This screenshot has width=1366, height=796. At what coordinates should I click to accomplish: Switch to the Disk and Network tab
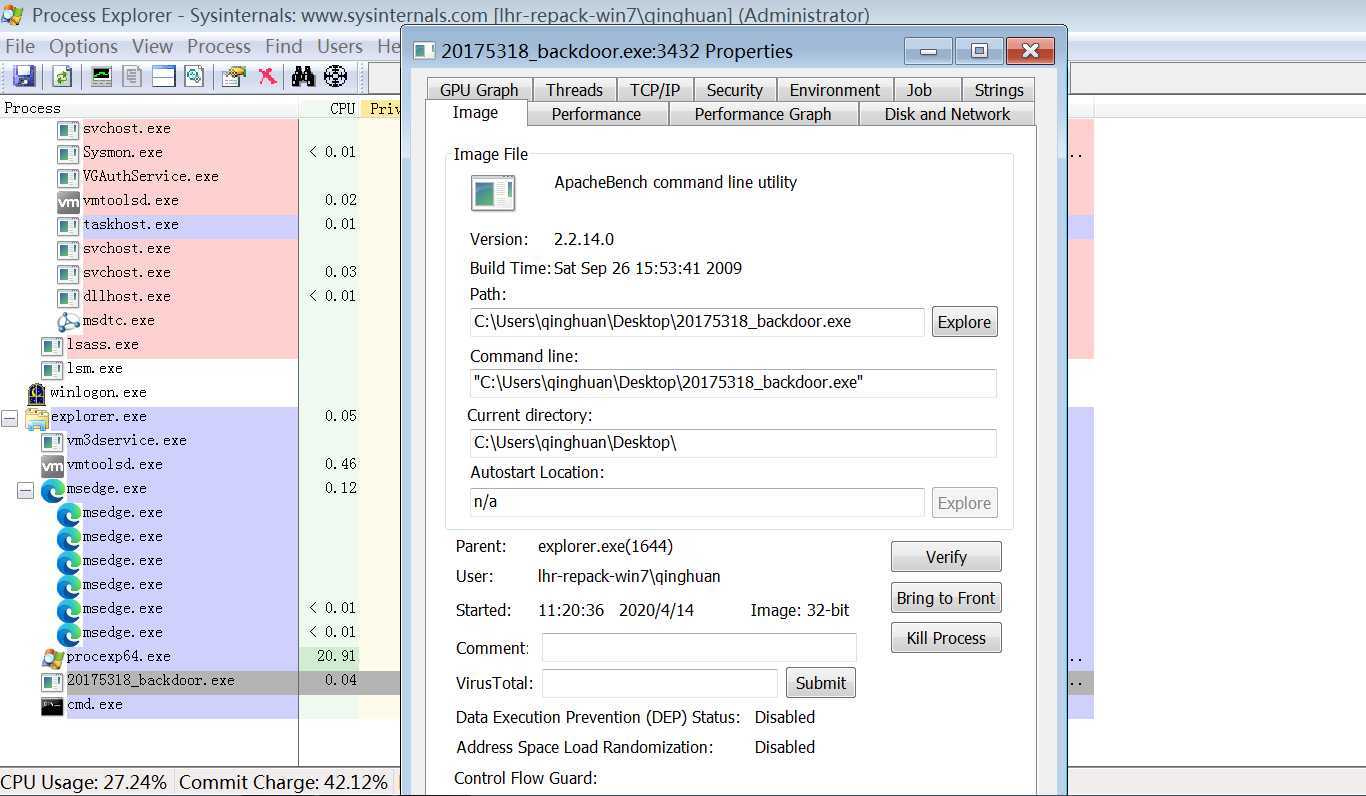coord(947,114)
